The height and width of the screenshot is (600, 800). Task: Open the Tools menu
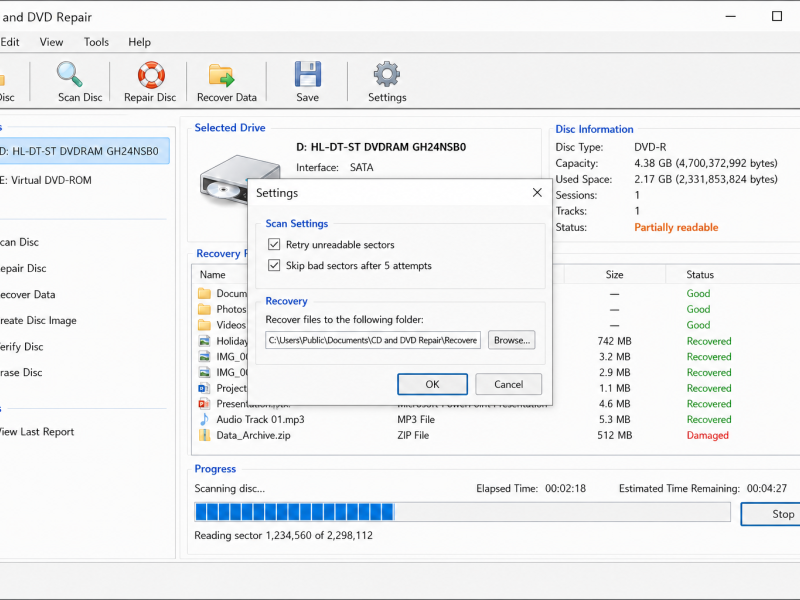(x=96, y=42)
